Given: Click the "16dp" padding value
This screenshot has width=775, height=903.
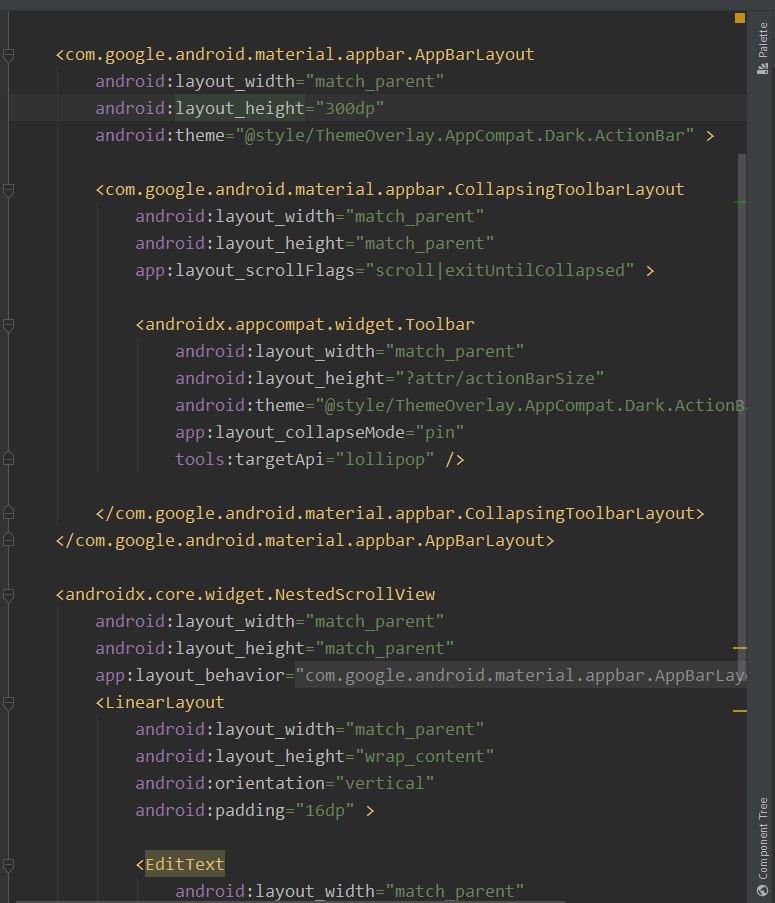Looking at the screenshot, I should (325, 811).
